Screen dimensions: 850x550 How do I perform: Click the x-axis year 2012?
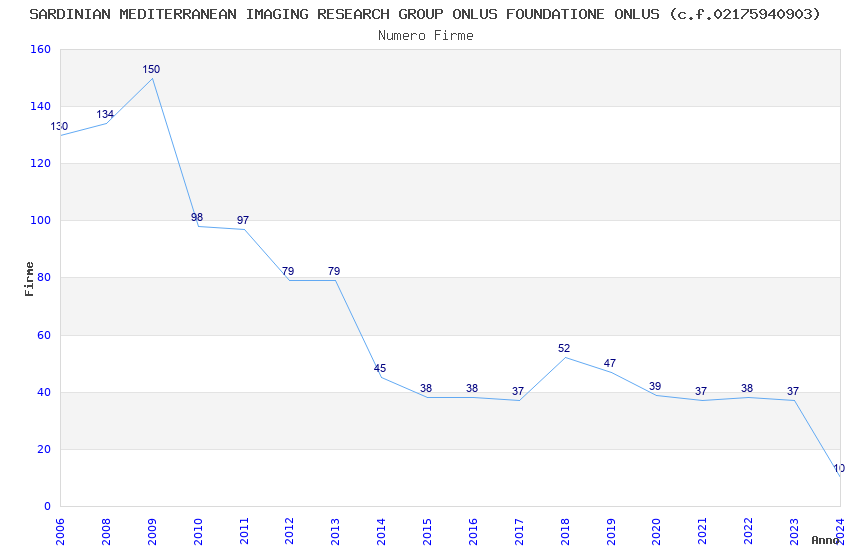click(289, 531)
